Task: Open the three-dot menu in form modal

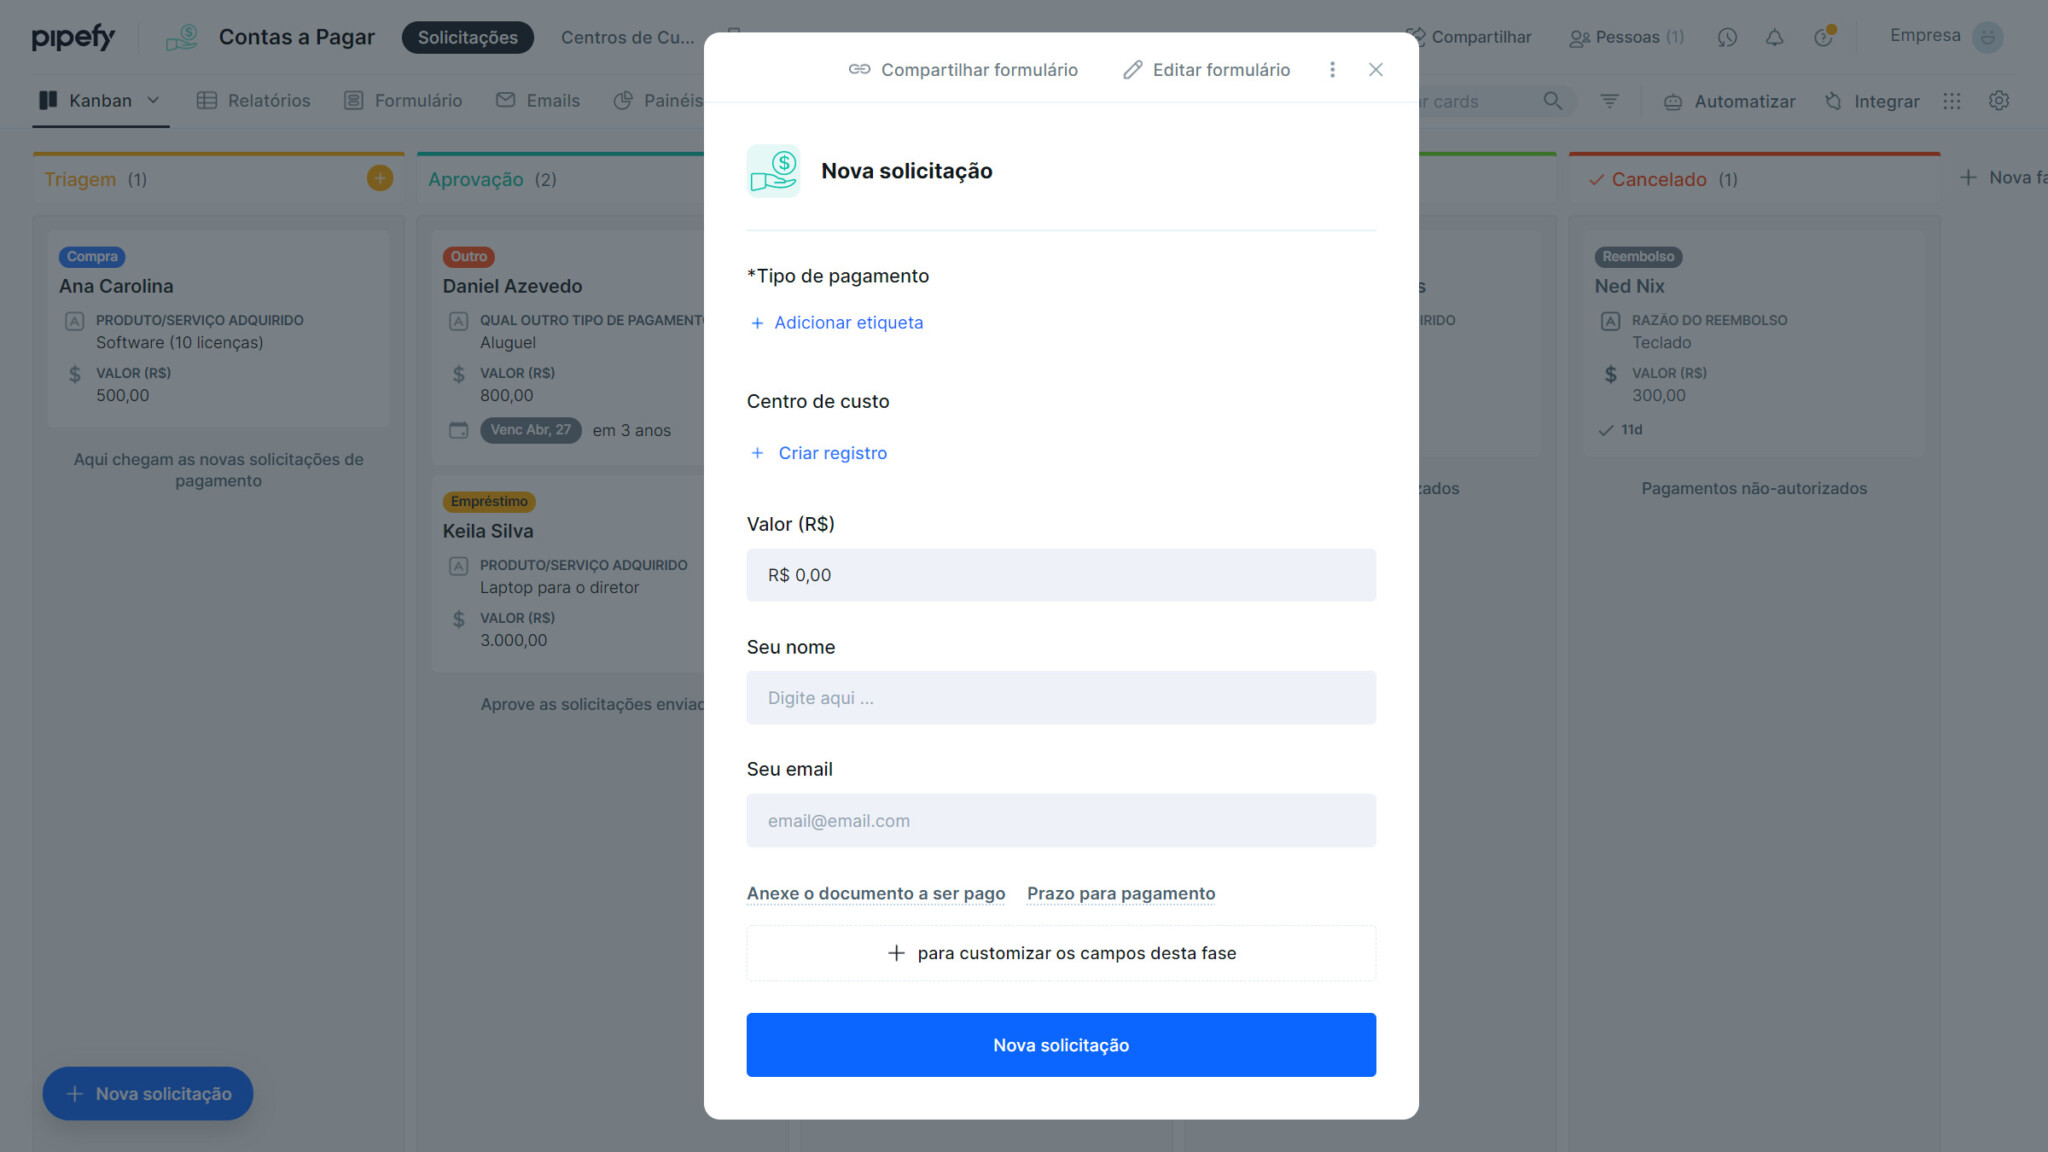Action: click(1332, 70)
